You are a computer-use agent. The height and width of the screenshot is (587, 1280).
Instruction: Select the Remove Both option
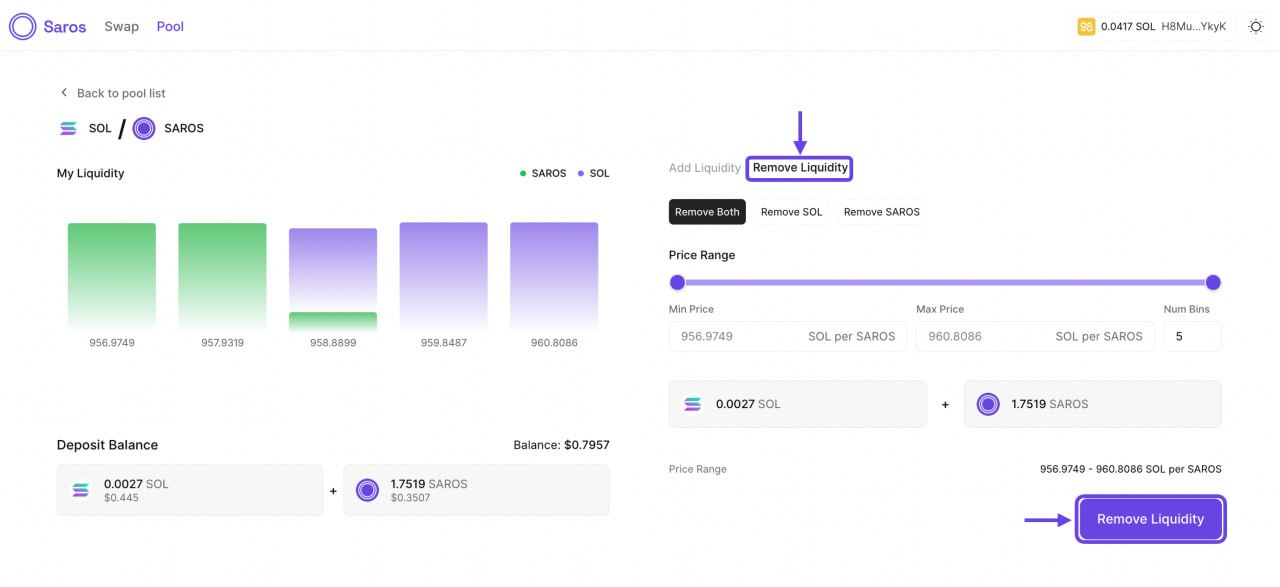707,212
